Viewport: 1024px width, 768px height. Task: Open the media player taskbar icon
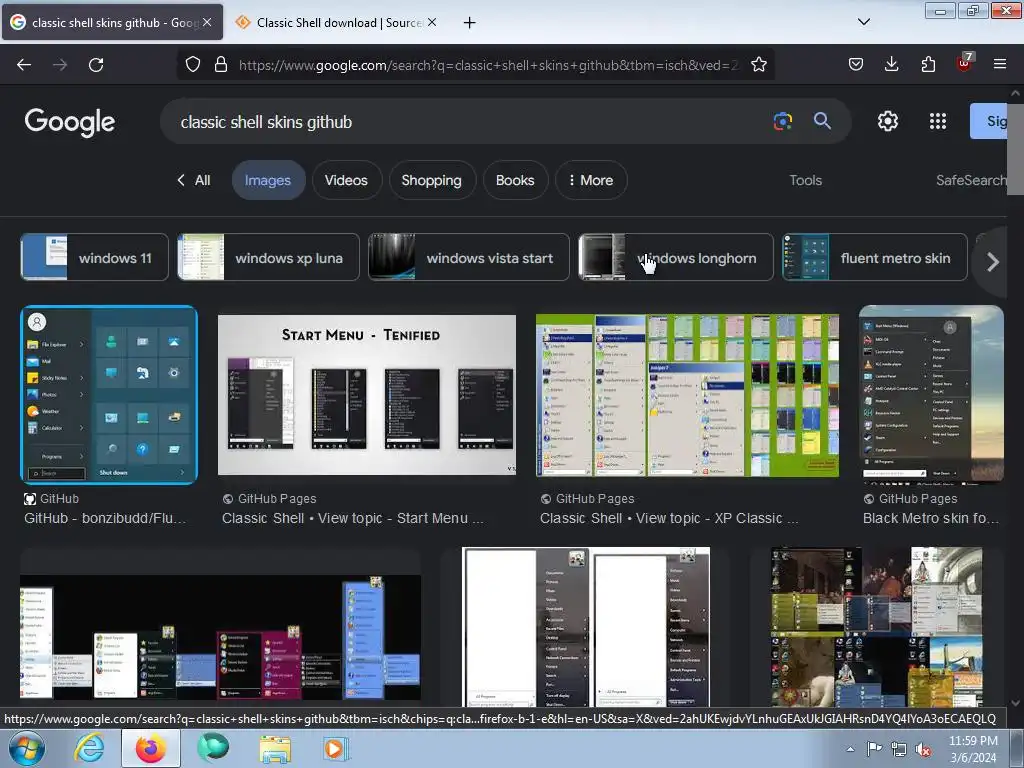[x=336, y=748]
